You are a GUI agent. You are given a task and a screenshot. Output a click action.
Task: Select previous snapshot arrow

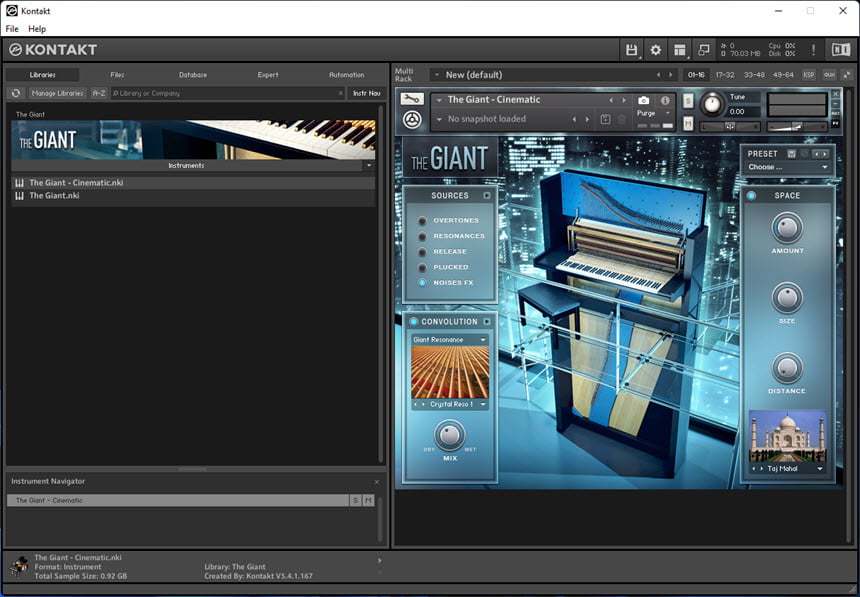click(x=574, y=119)
